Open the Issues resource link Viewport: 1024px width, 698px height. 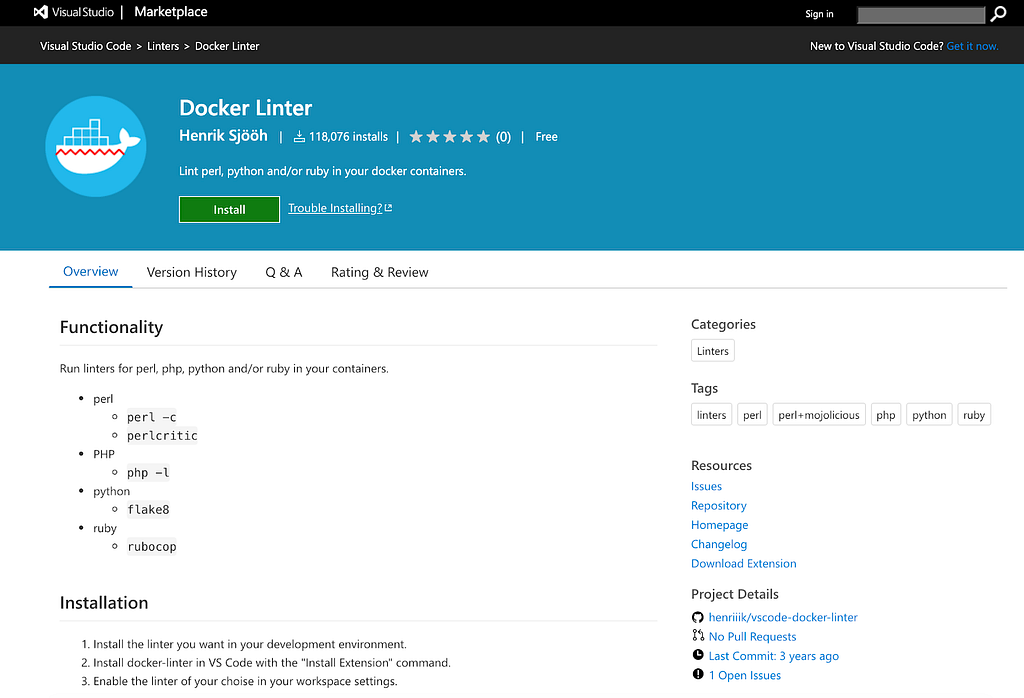(x=706, y=486)
